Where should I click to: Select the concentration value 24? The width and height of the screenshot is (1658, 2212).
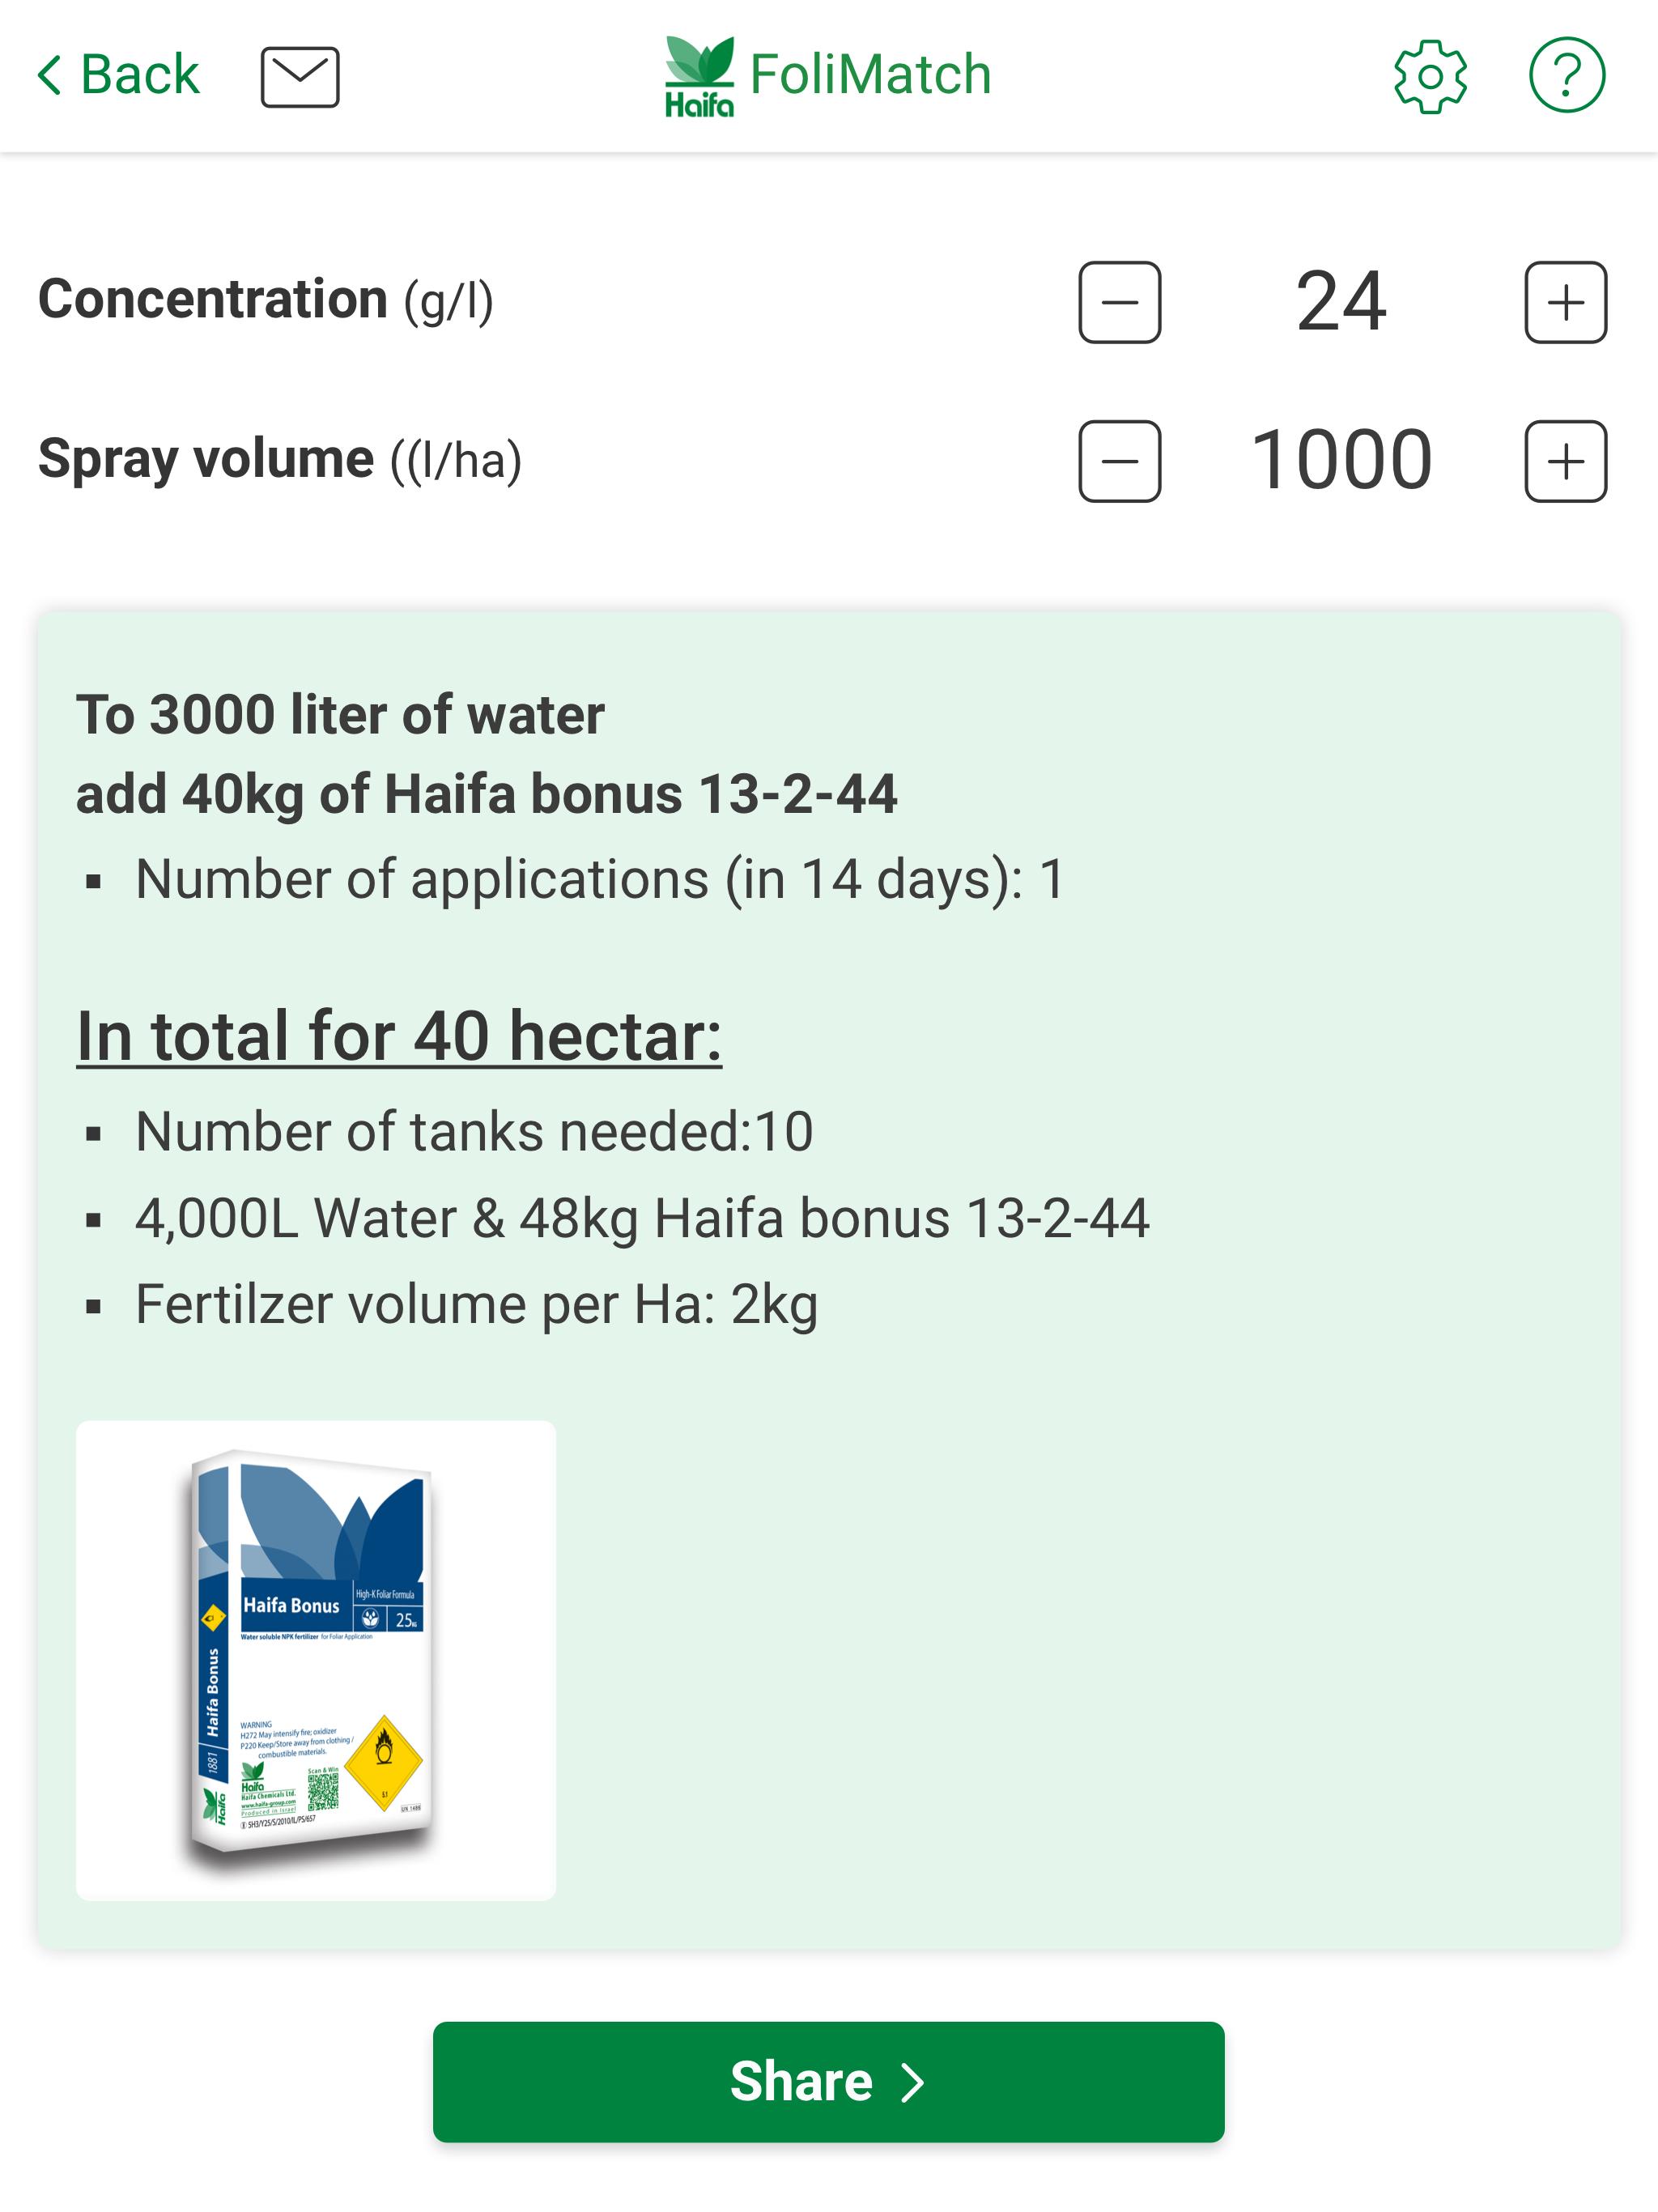click(x=1341, y=302)
